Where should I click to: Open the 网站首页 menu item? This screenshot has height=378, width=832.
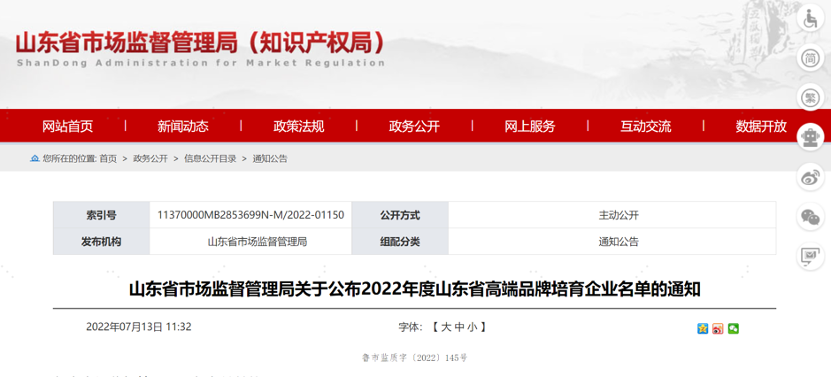(67, 126)
